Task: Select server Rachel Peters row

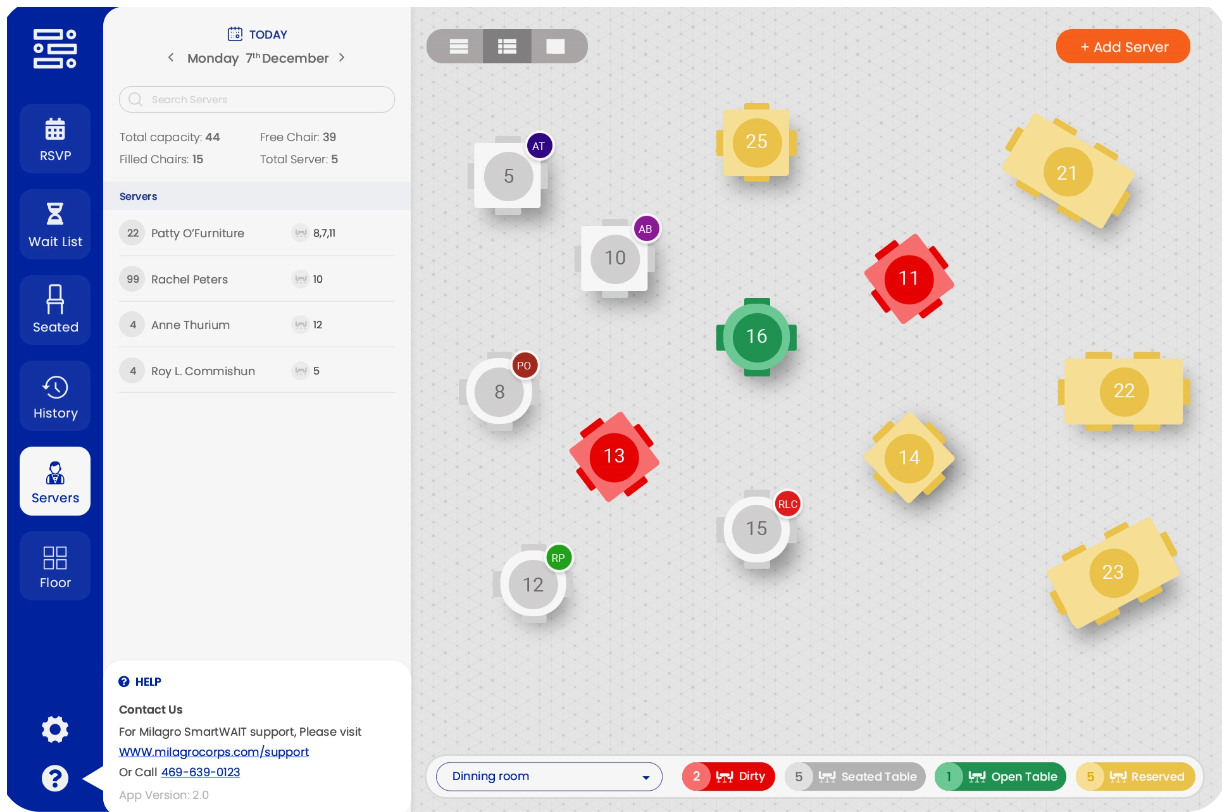Action: click(257, 279)
